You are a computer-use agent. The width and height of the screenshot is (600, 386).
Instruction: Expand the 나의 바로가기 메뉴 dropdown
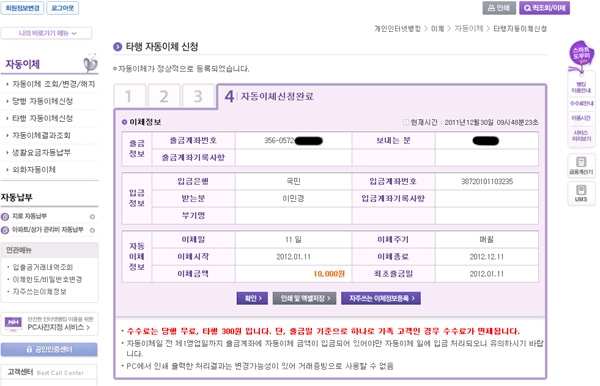tap(46, 33)
